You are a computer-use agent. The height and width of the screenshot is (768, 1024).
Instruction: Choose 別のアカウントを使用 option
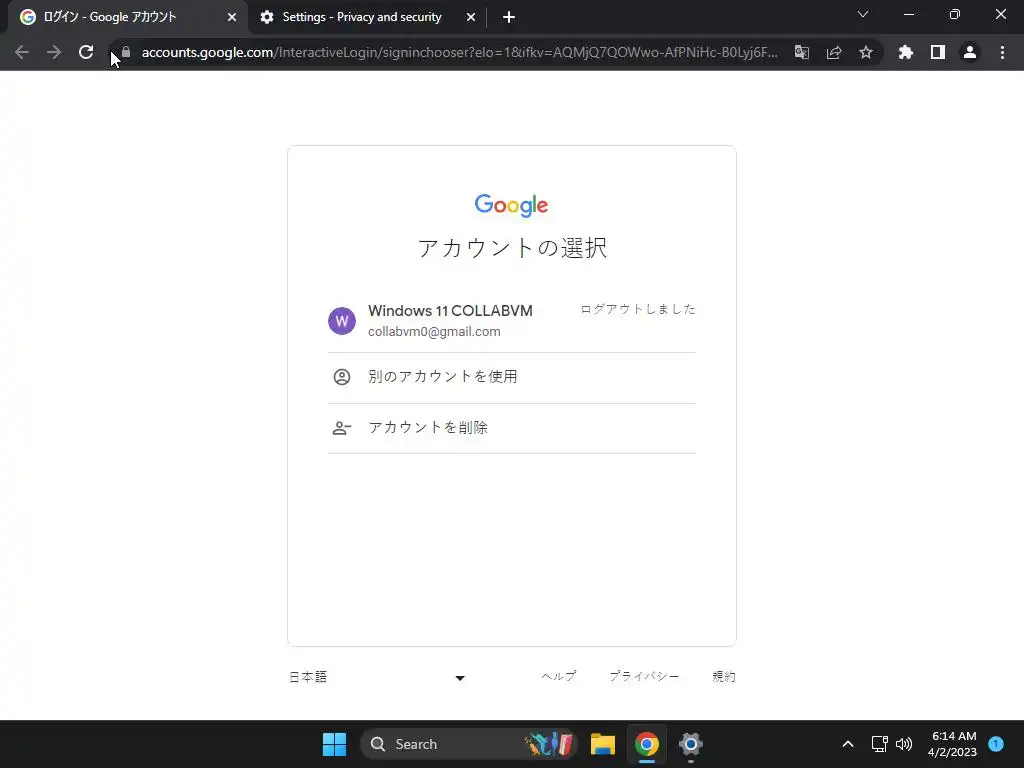click(512, 377)
